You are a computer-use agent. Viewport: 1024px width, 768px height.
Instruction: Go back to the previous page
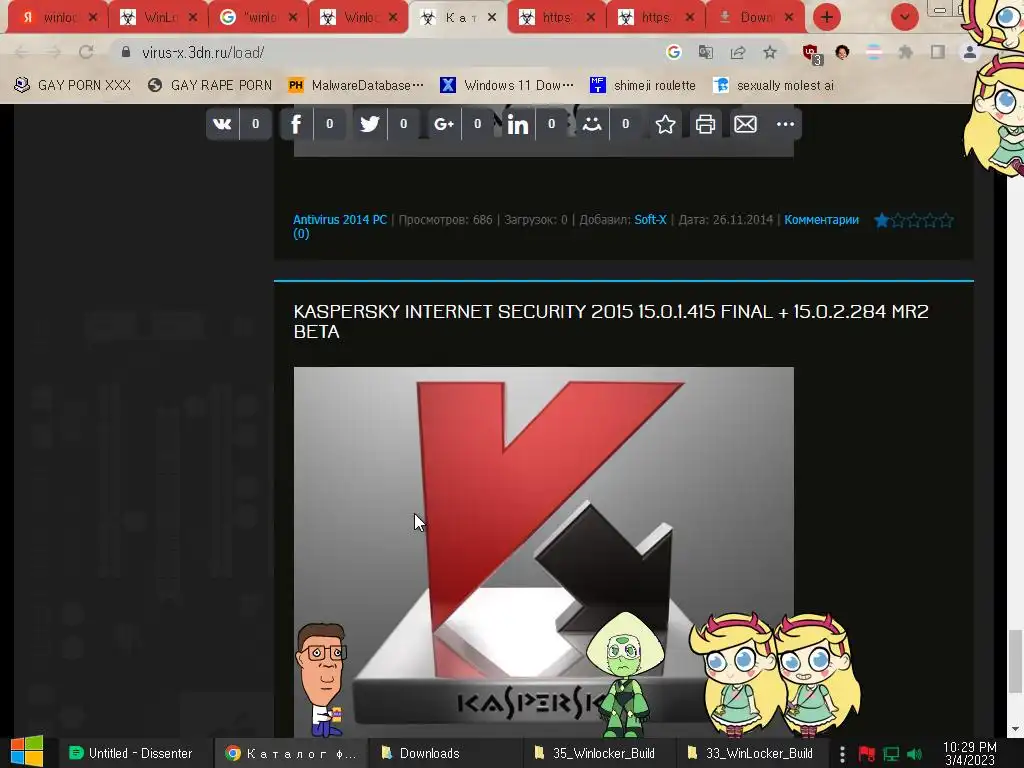click(x=21, y=52)
